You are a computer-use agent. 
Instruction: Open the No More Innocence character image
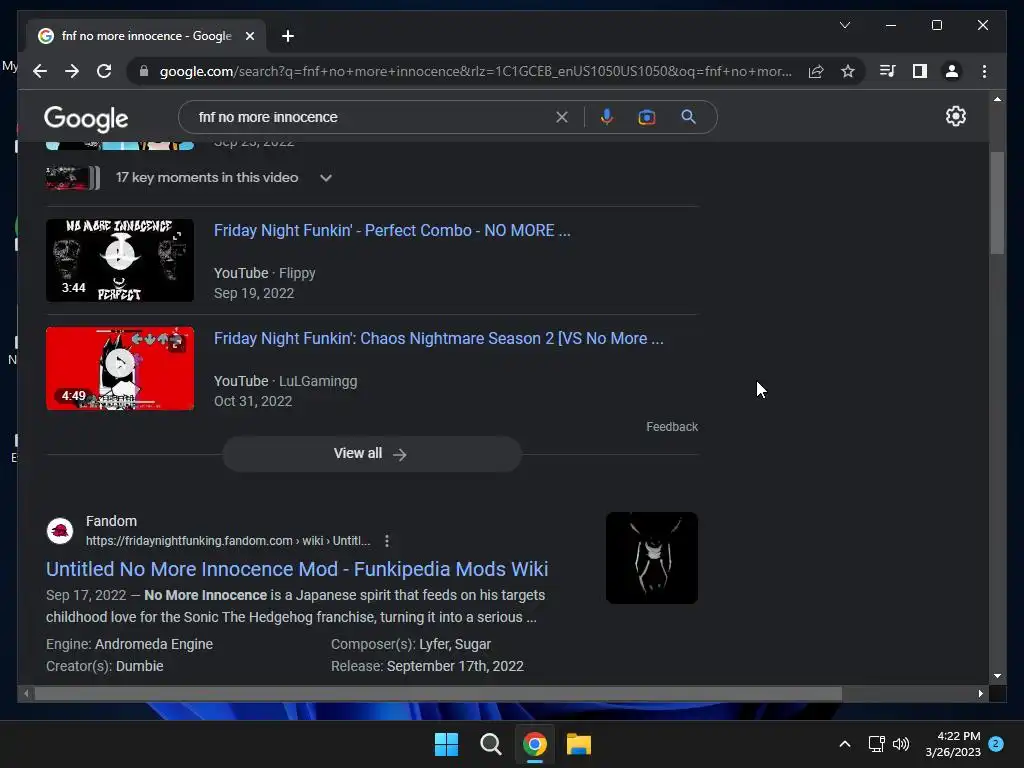click(x=652, y=558)
